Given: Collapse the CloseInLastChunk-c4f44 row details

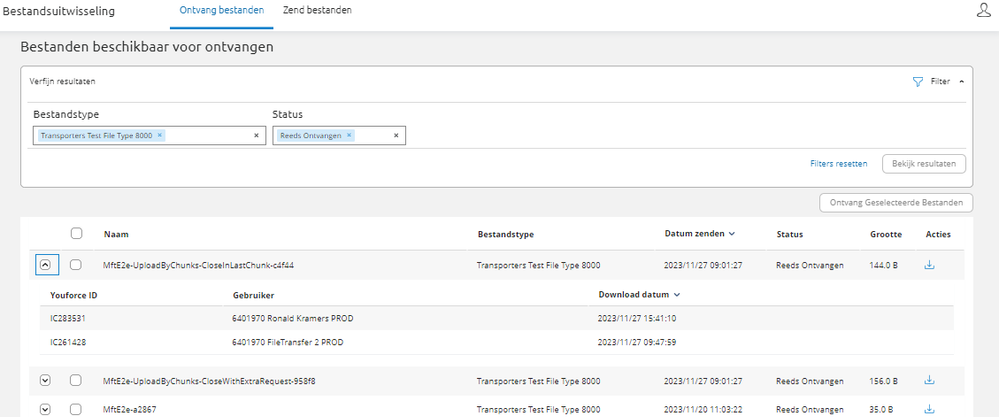Looking at the screenshot, I should click(45, 265).
